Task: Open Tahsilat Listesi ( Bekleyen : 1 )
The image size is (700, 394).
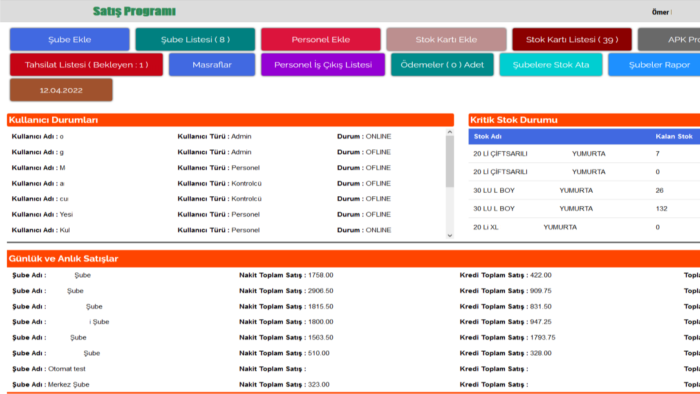Action: 86,65
